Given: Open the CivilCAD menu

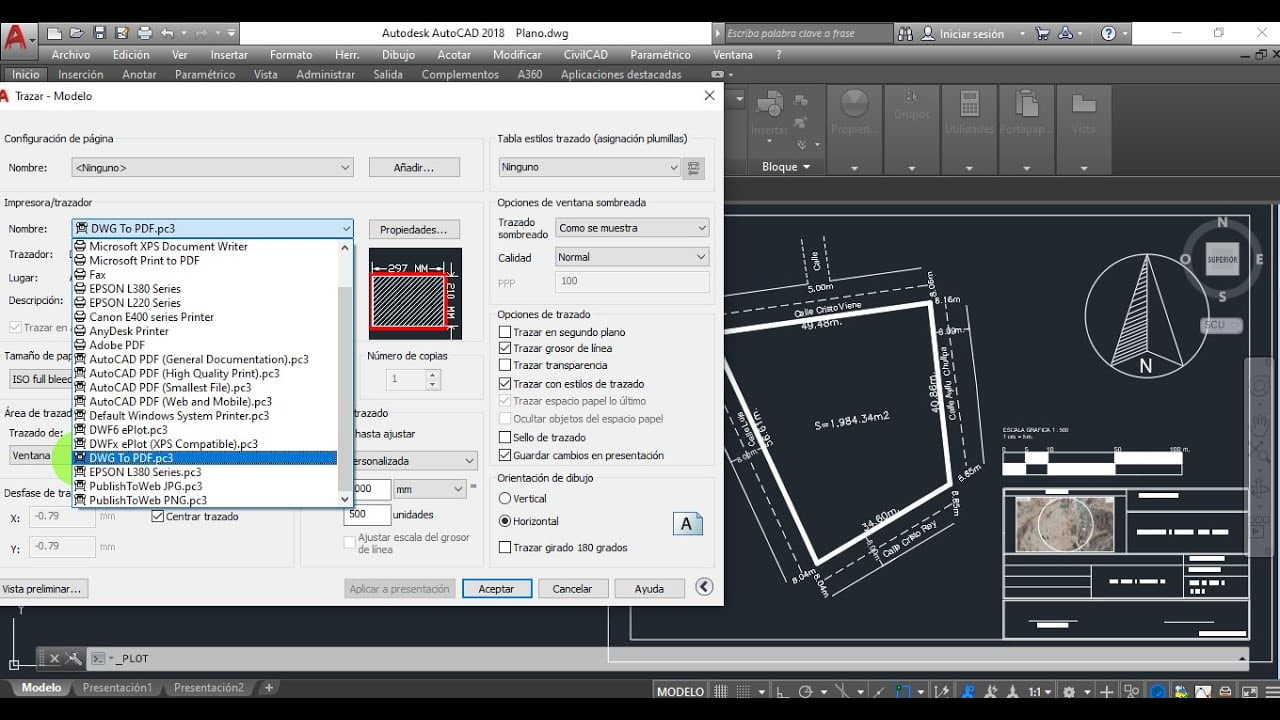Looking at the screenshot, I should (x=585, y=55).
